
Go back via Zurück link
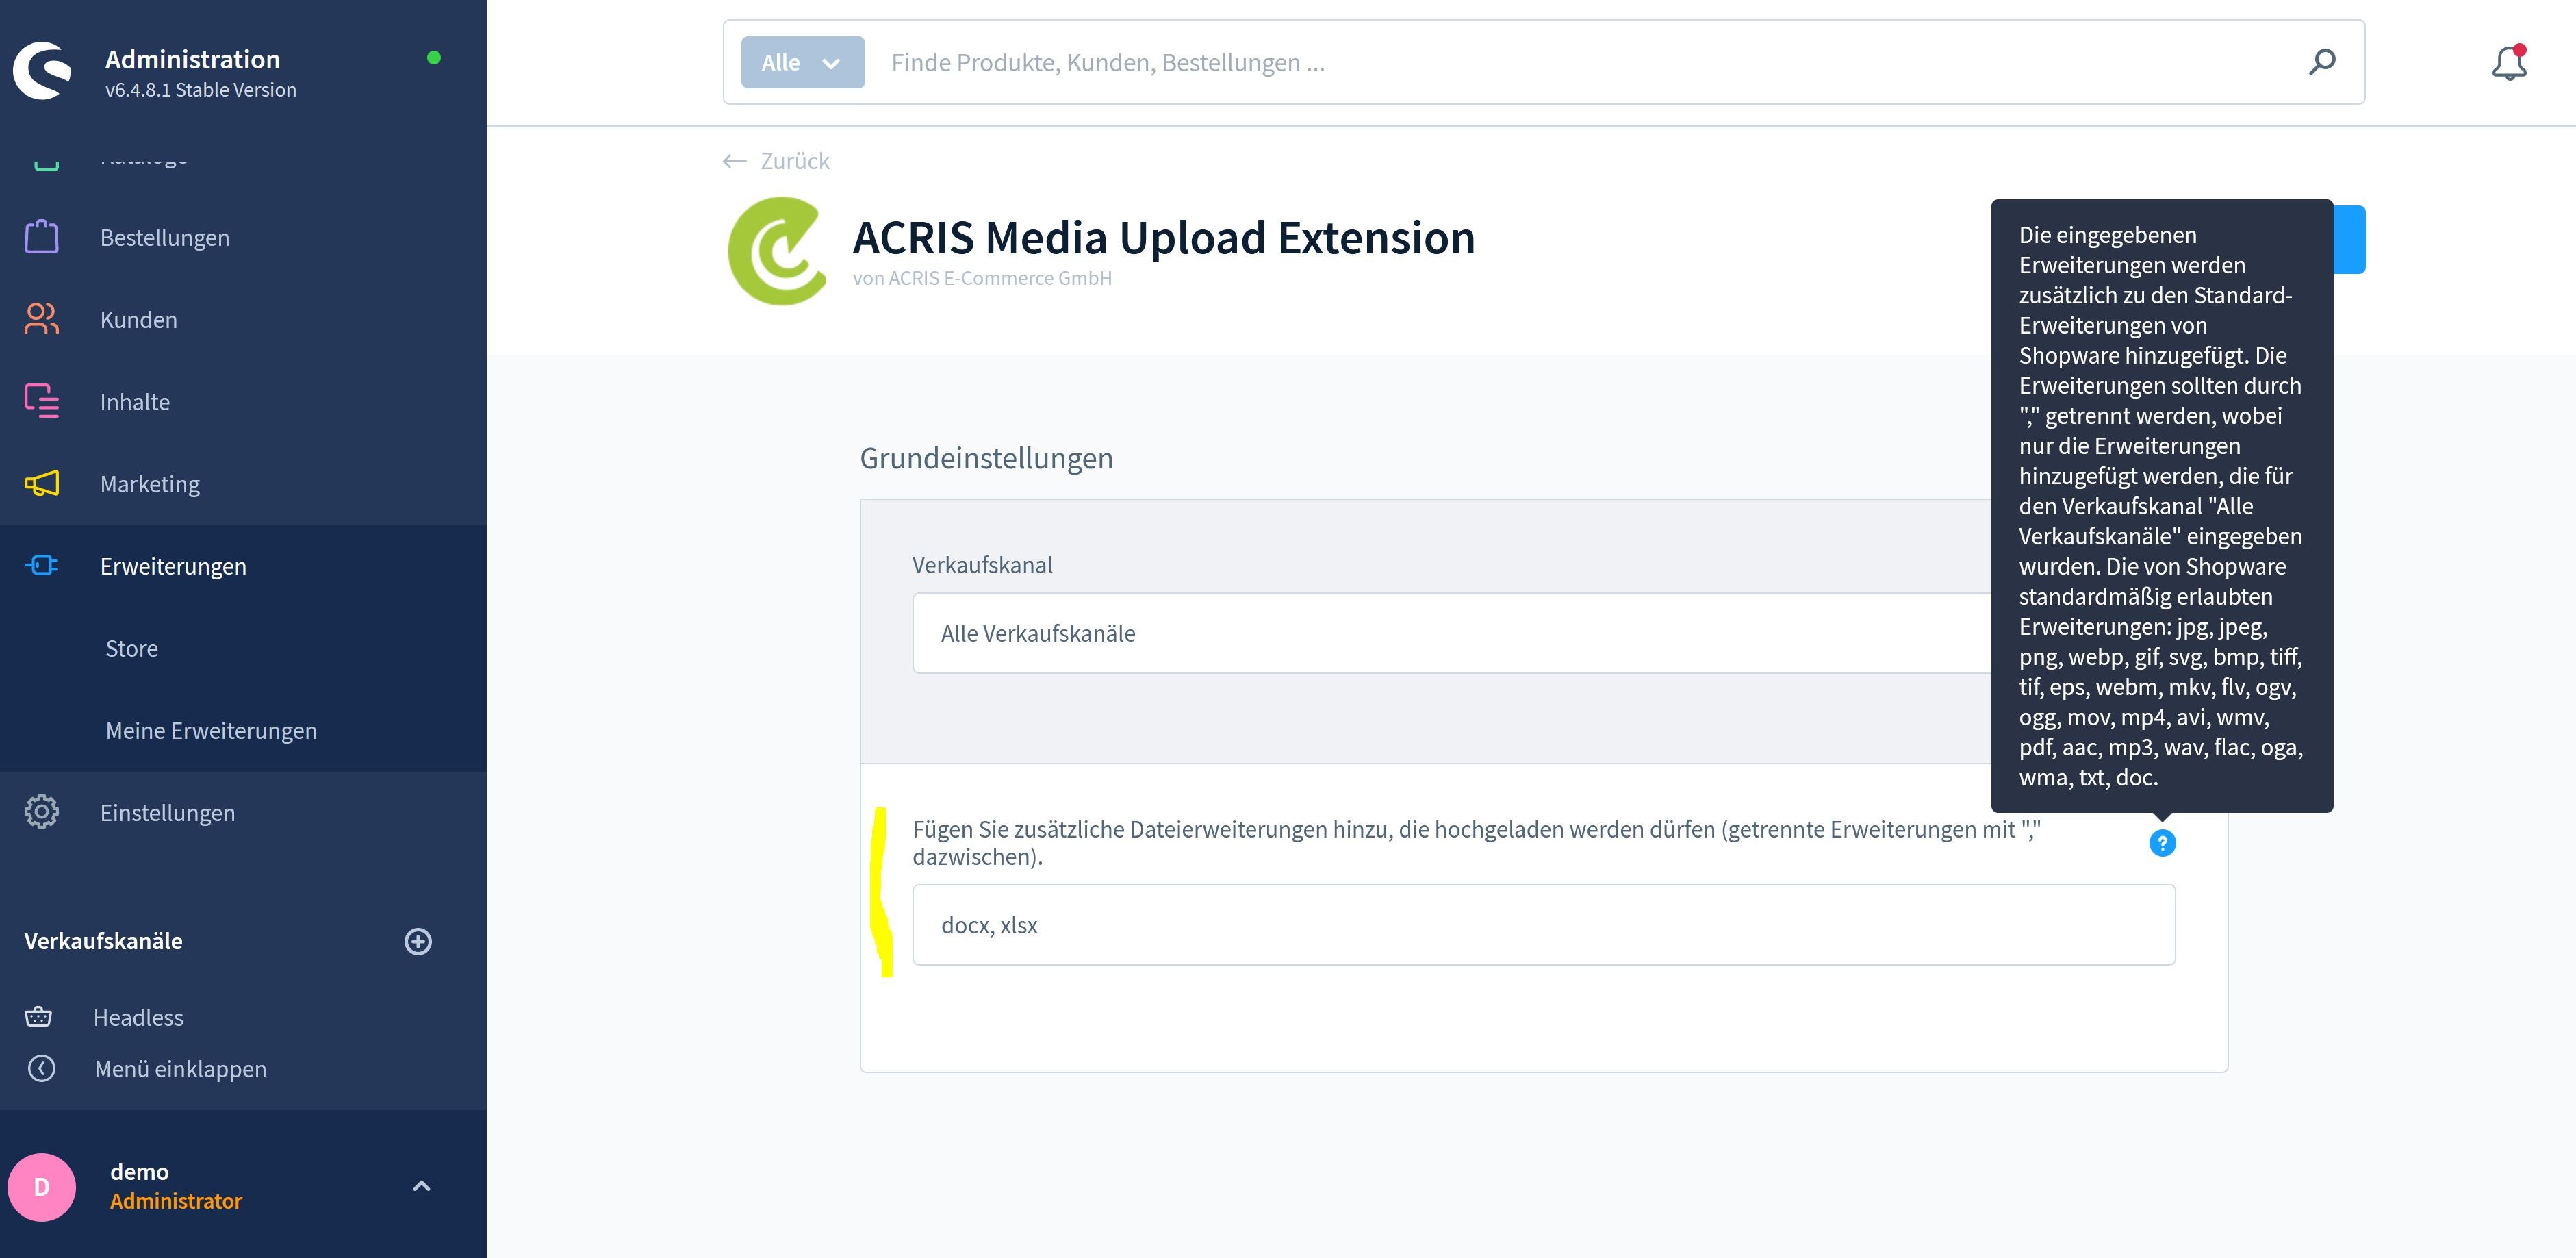pos(795,161)
